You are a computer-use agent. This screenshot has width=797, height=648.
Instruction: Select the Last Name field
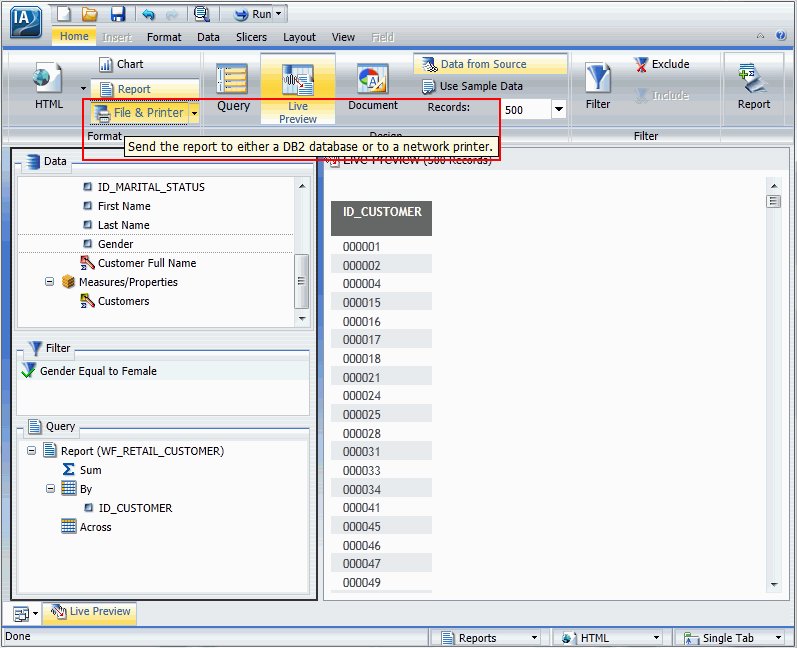tap(124, 225)
